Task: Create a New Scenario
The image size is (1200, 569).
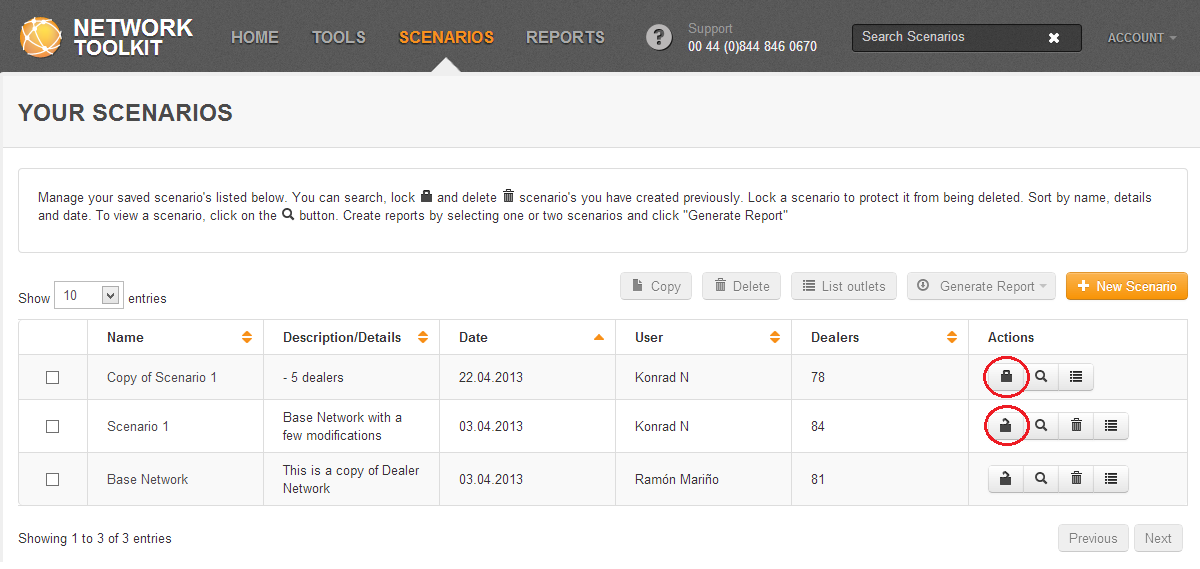Action: pos(1126,286)
